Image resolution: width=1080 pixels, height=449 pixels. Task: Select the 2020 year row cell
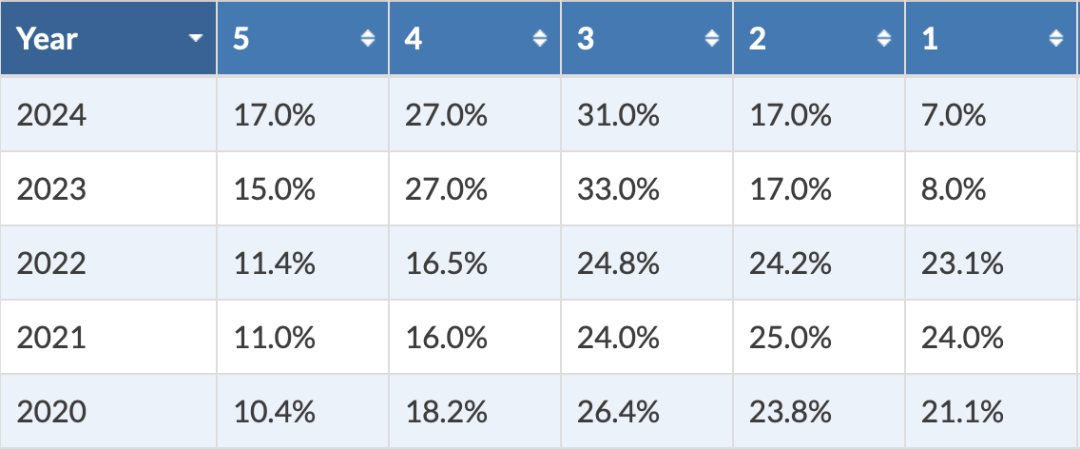pyautogui.click(x=52, y=411)
